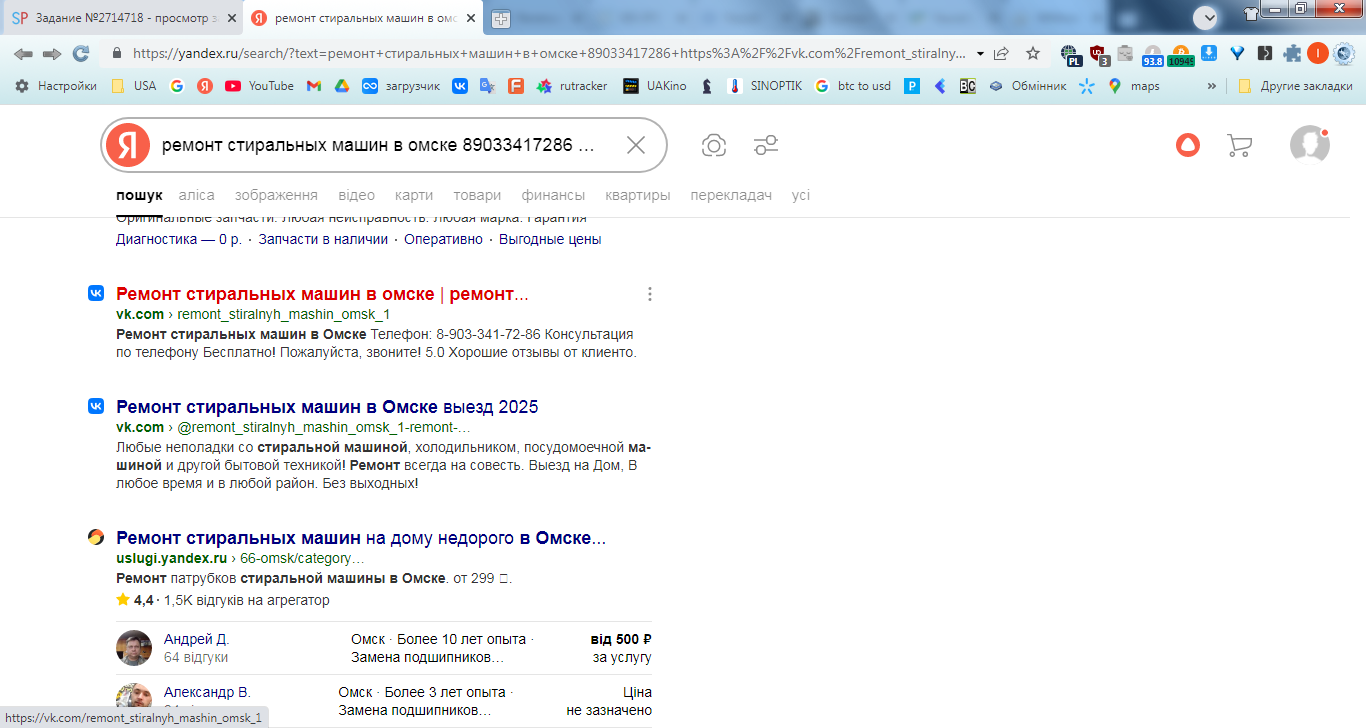The image size is (1366, 728).
Task: Expand the address bar dropdown arrow
Action: click(x=980, y=54)
